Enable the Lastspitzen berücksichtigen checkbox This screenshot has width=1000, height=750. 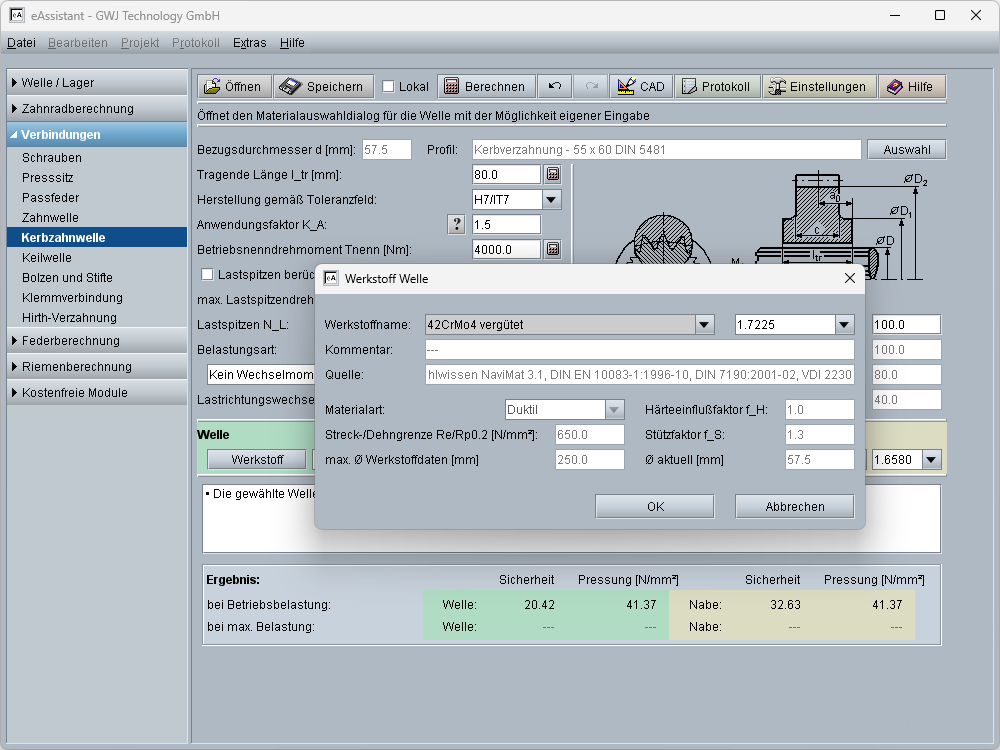pyautogui.click(x=208, y=274)
